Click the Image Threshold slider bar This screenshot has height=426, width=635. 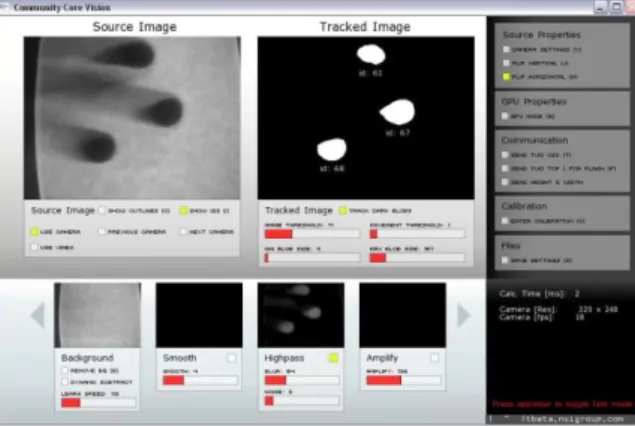(312, 234)
